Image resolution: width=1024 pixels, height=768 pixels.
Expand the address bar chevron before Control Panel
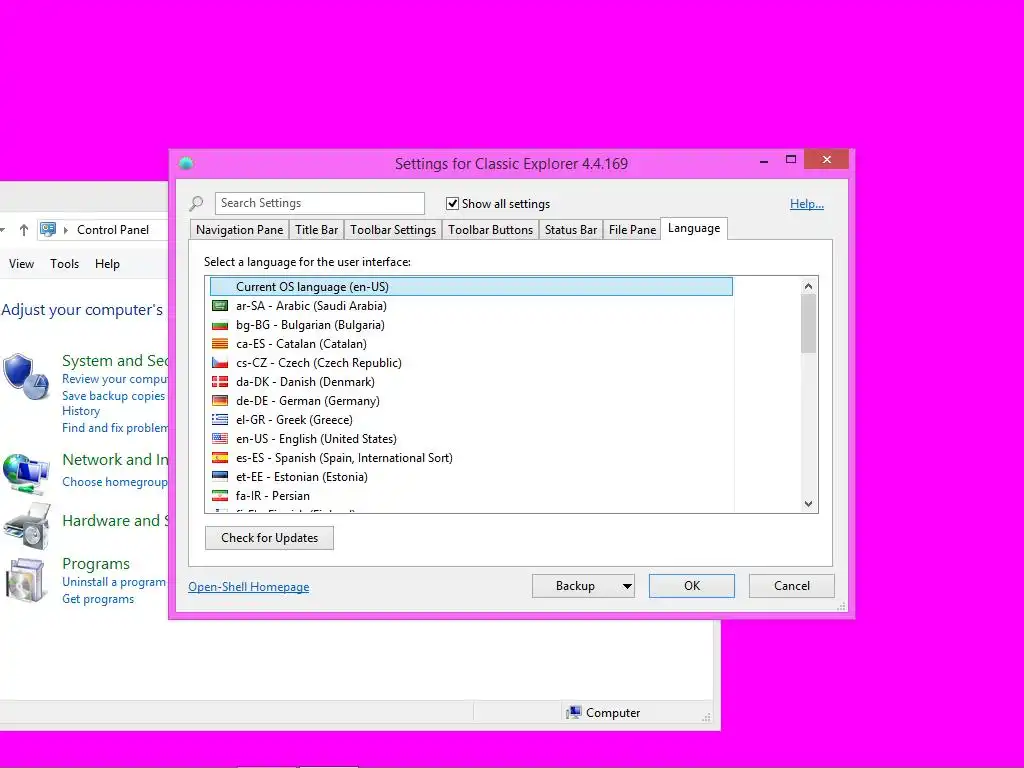point(66,230)
